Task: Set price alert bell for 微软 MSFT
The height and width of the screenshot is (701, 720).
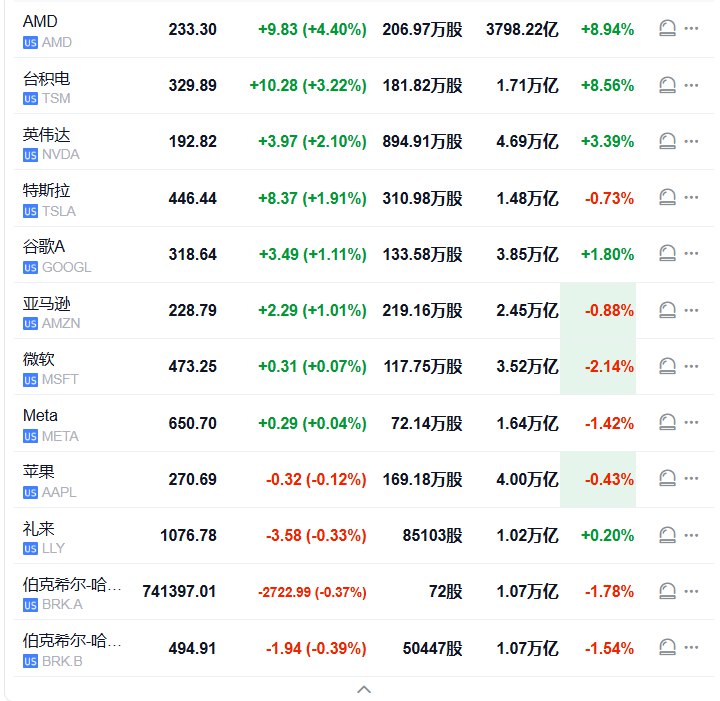Action: tap(667, 366)
